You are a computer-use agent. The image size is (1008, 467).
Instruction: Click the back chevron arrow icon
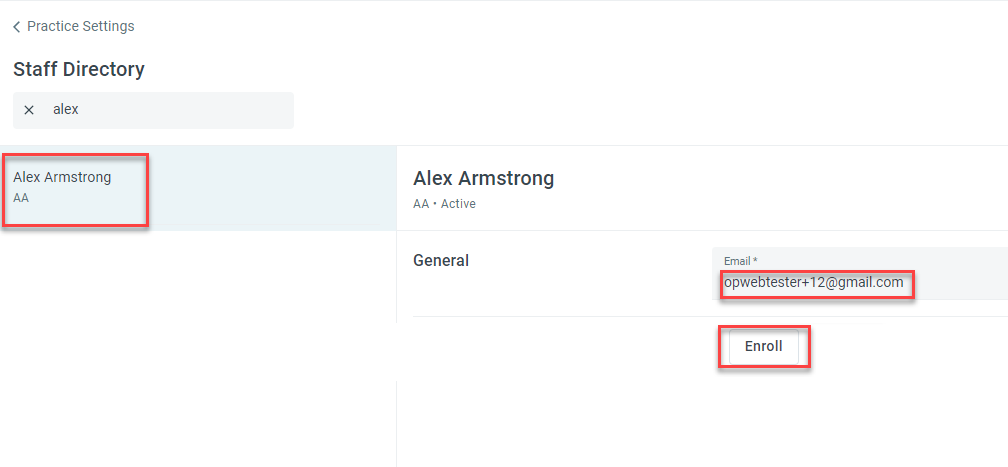pos(17,27)
